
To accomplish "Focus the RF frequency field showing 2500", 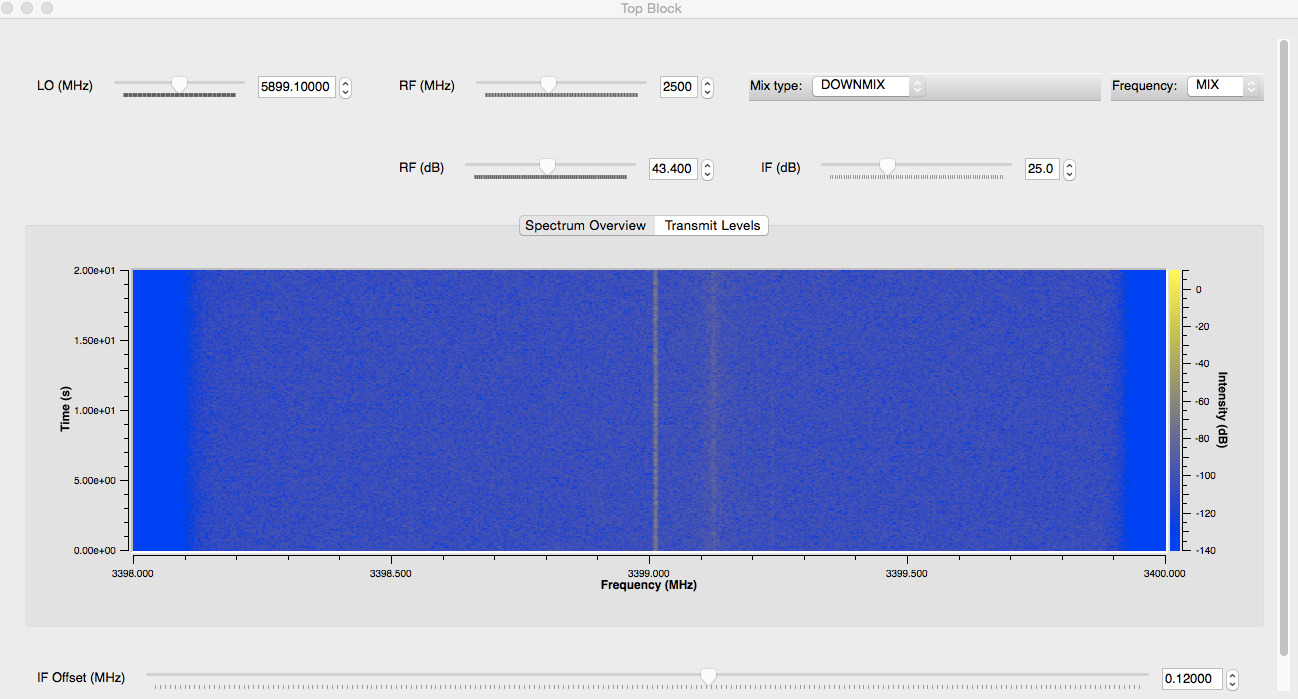I will (677, 87).
